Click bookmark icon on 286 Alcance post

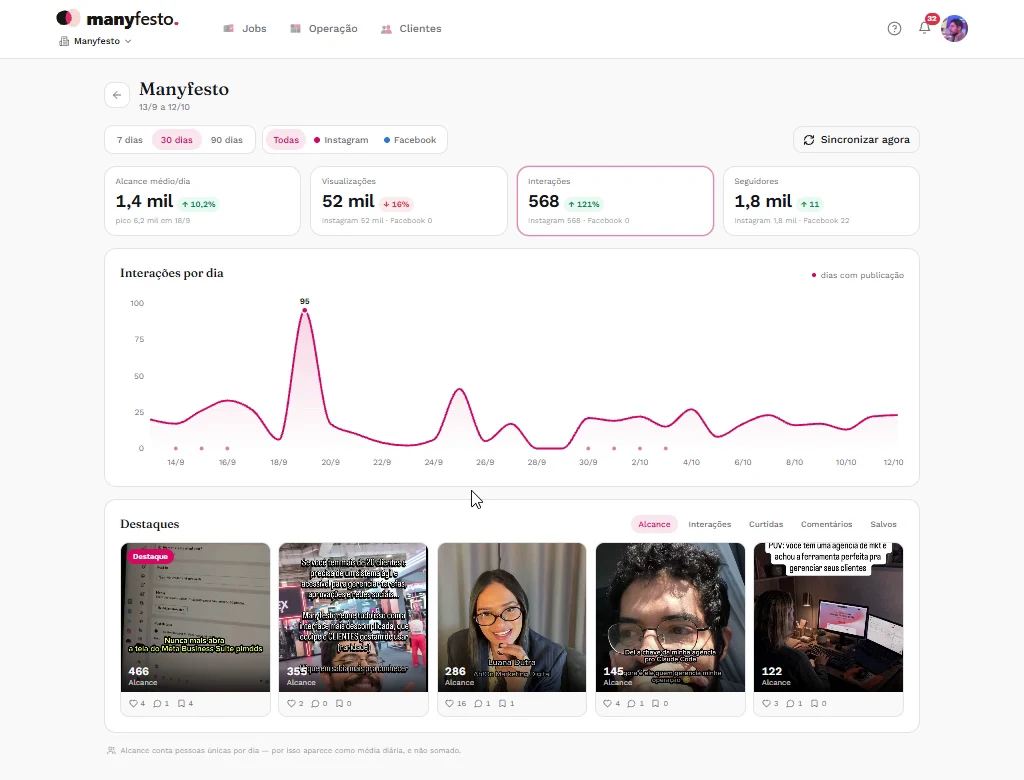tap(502, 704)
